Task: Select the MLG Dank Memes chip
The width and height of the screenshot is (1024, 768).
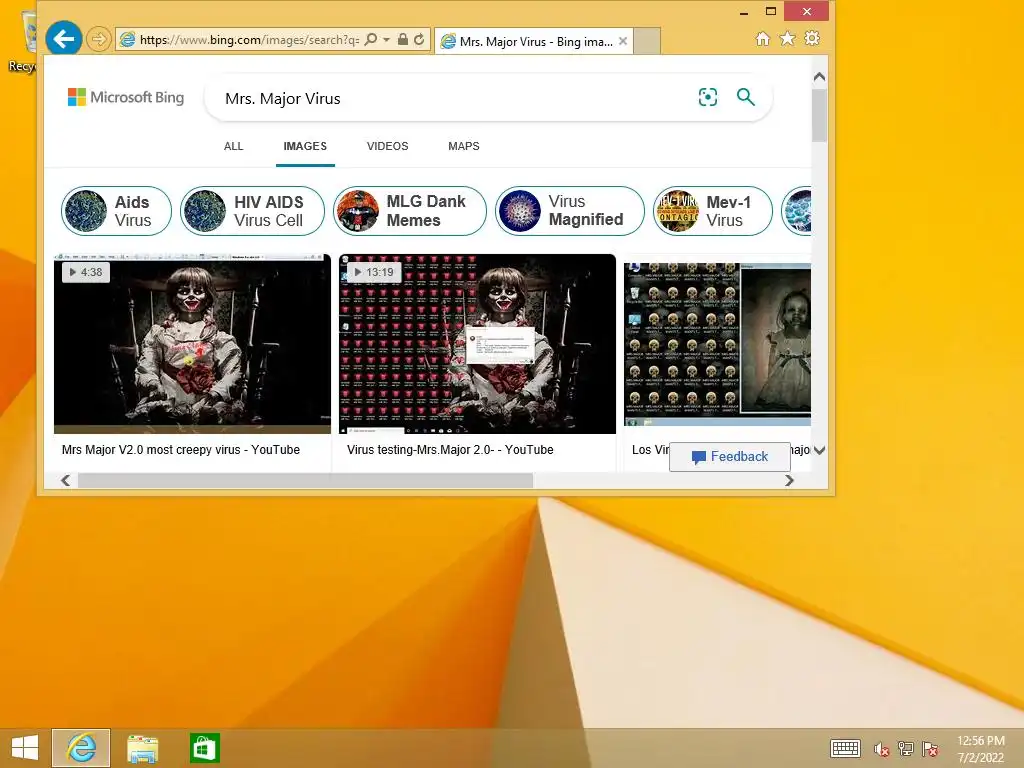Action: coord(410,211)
